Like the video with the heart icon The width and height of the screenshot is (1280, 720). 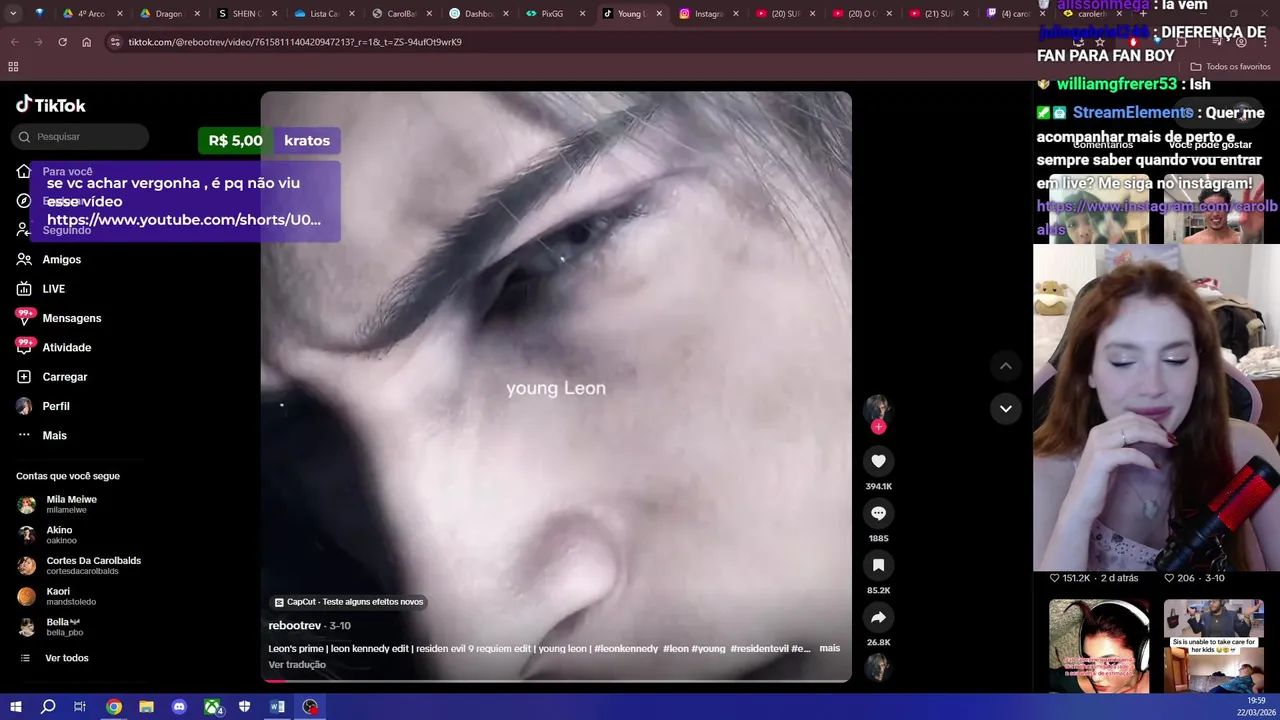(878, 461)
